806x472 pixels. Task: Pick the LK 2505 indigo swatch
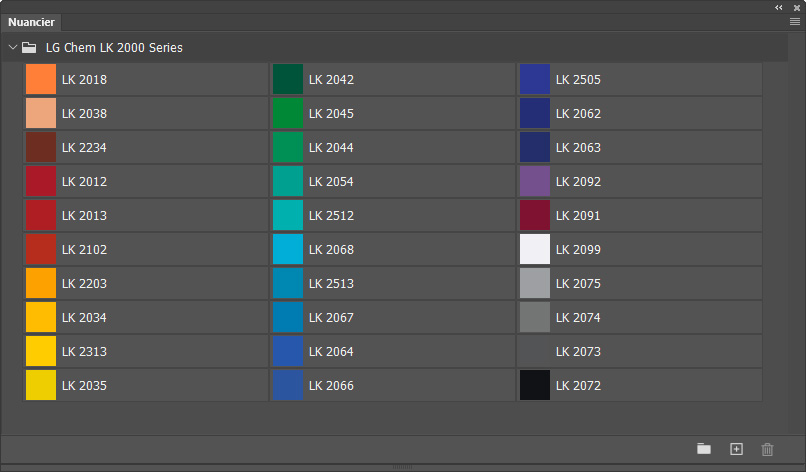click(x=535, y=79)
